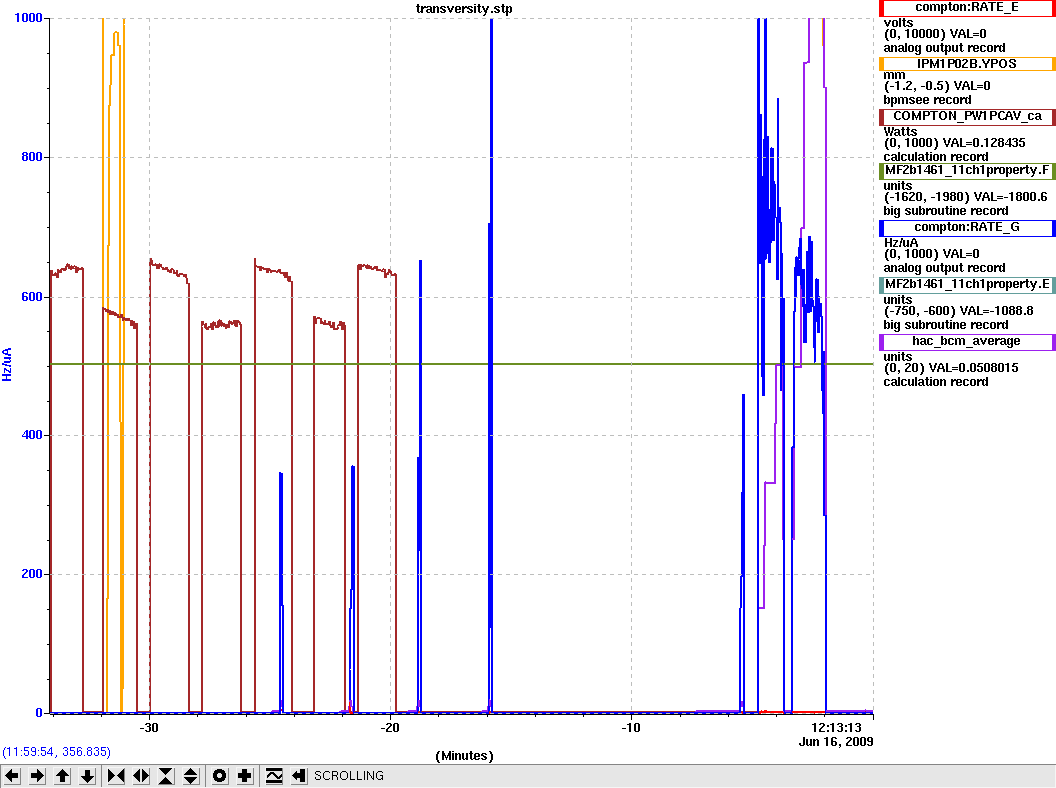Select the compton:RATE_G legend entry
1056x788 pixels.
[966, 228]
